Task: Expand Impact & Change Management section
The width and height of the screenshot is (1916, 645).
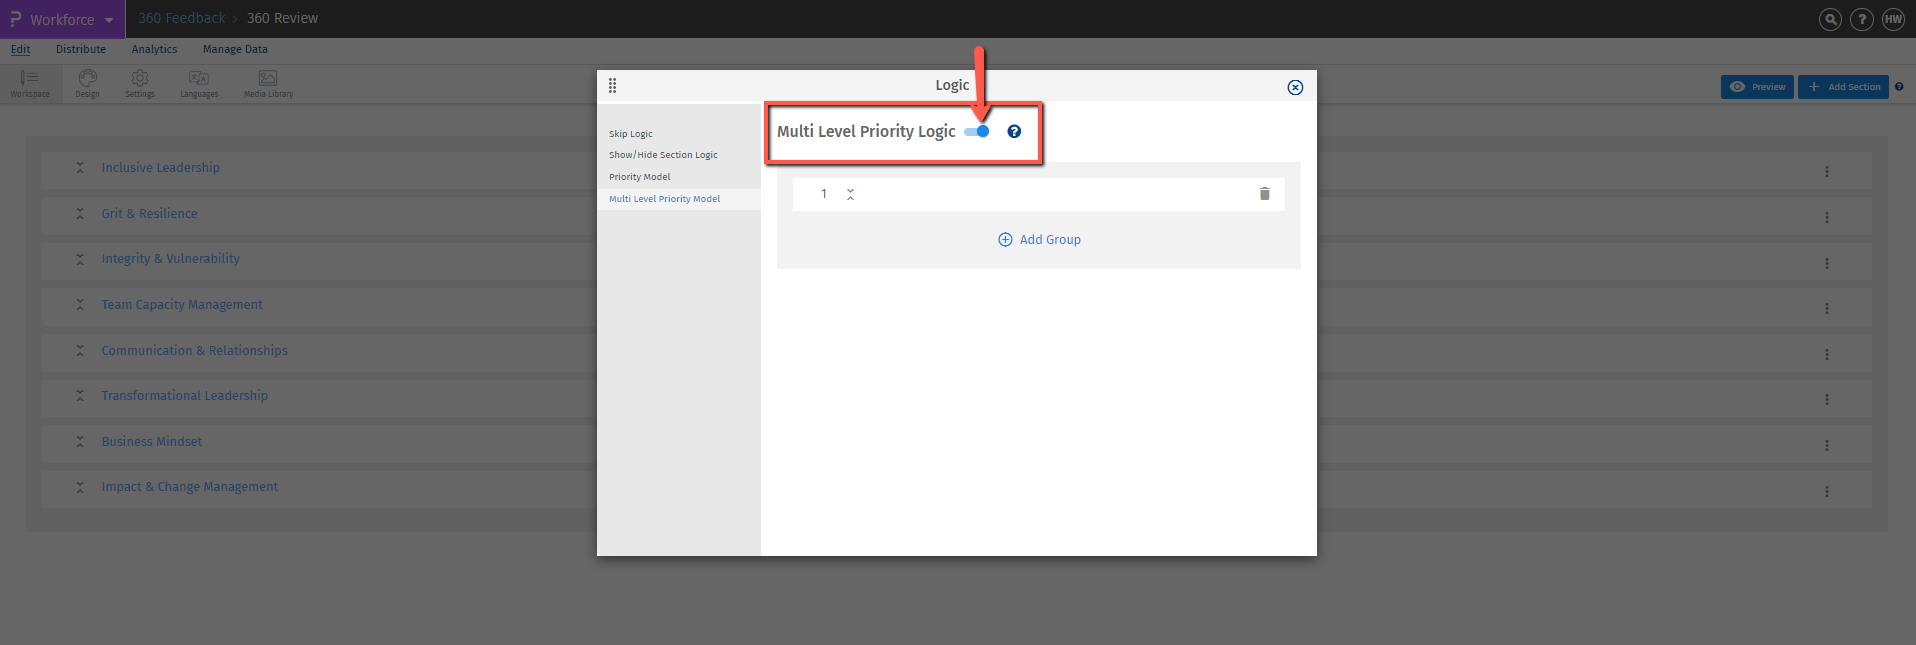Action: (80, 487)
